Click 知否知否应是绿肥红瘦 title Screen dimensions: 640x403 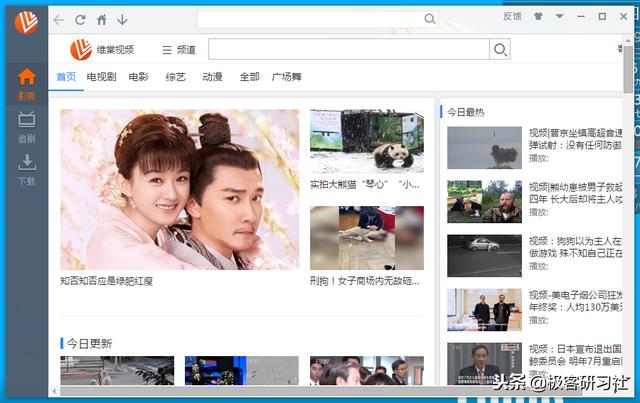[x=107, y=281]
